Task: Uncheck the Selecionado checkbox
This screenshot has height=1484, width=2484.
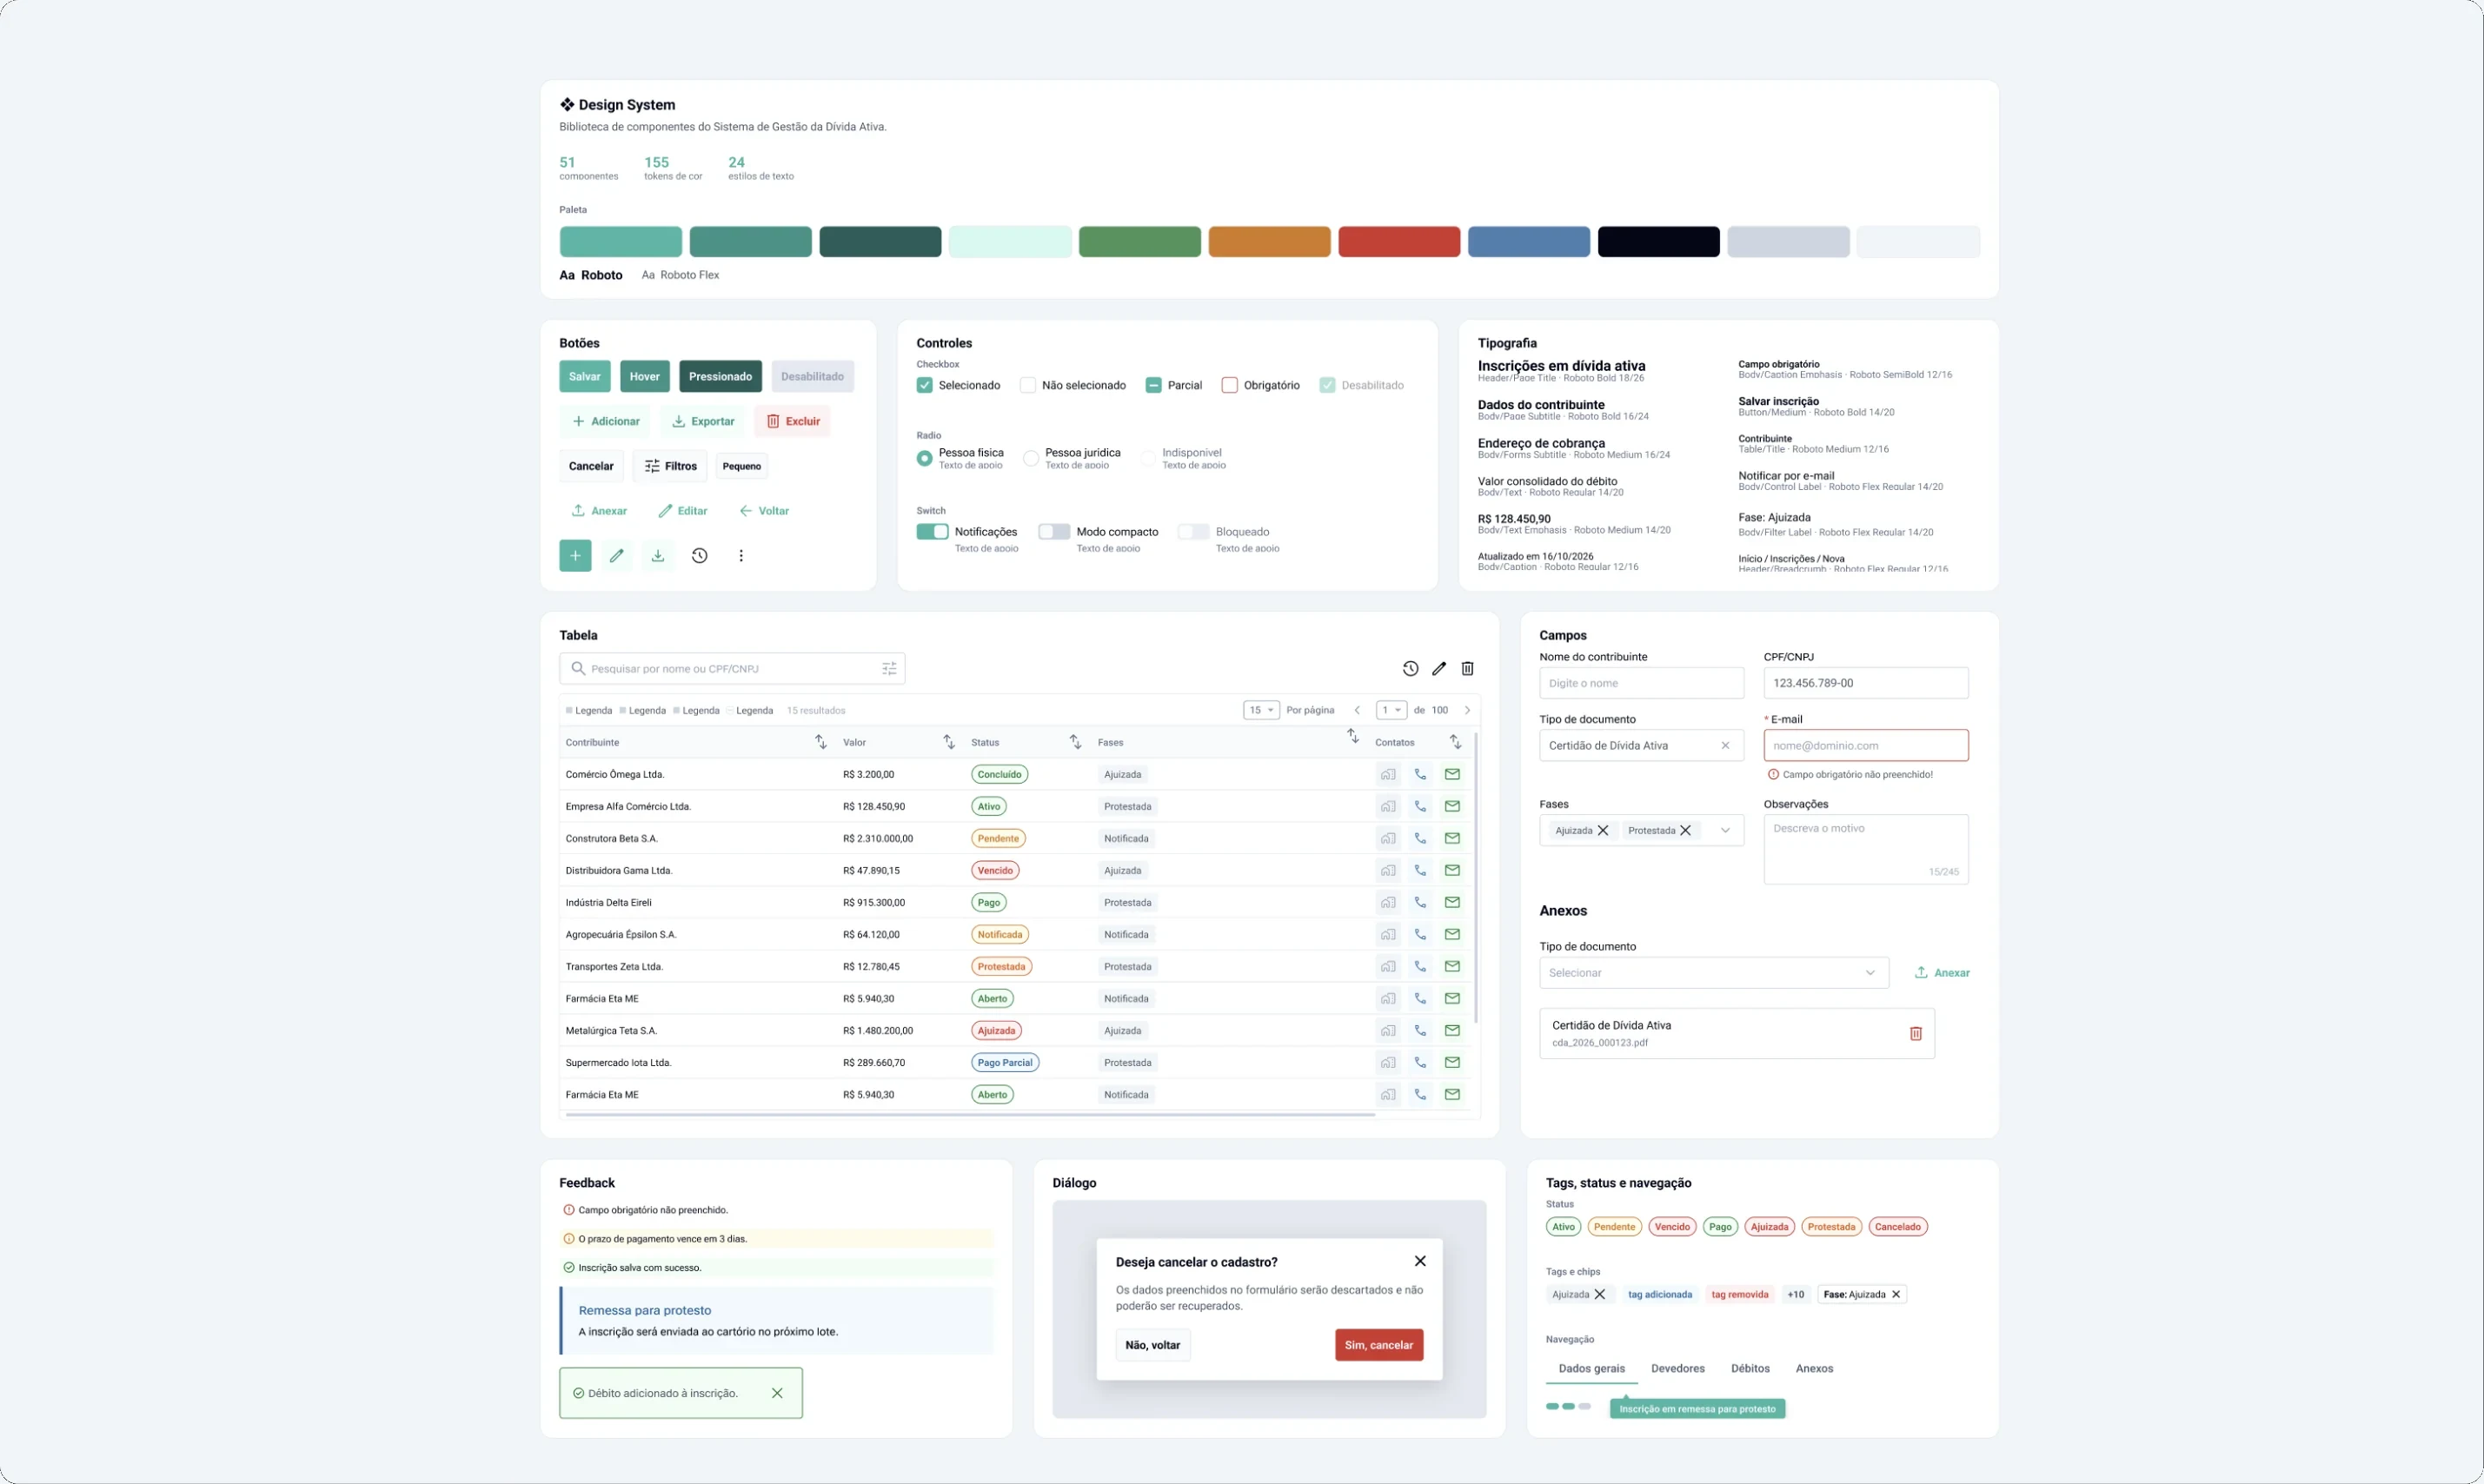Action: tap(925, 385)
